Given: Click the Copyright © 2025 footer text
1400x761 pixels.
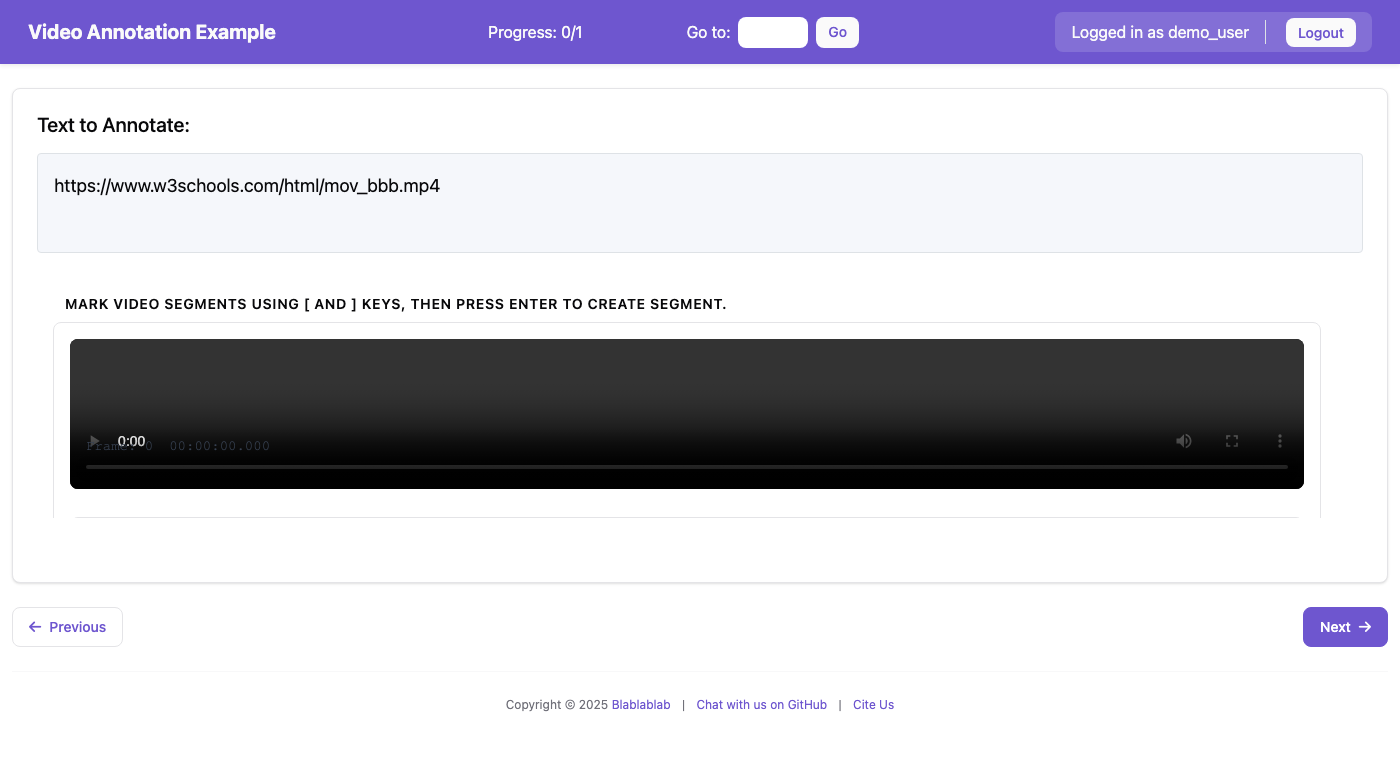Looking at the screenshot, I should [557, 705].
